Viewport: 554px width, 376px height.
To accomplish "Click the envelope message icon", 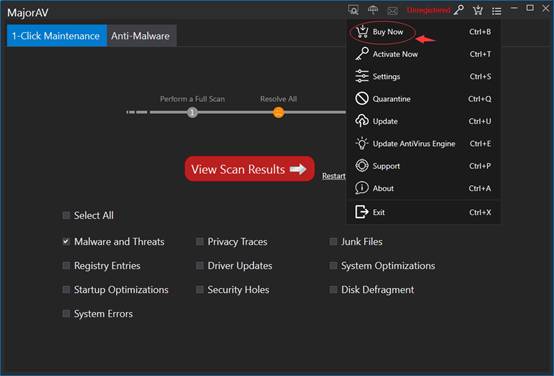I will point(393,11).
